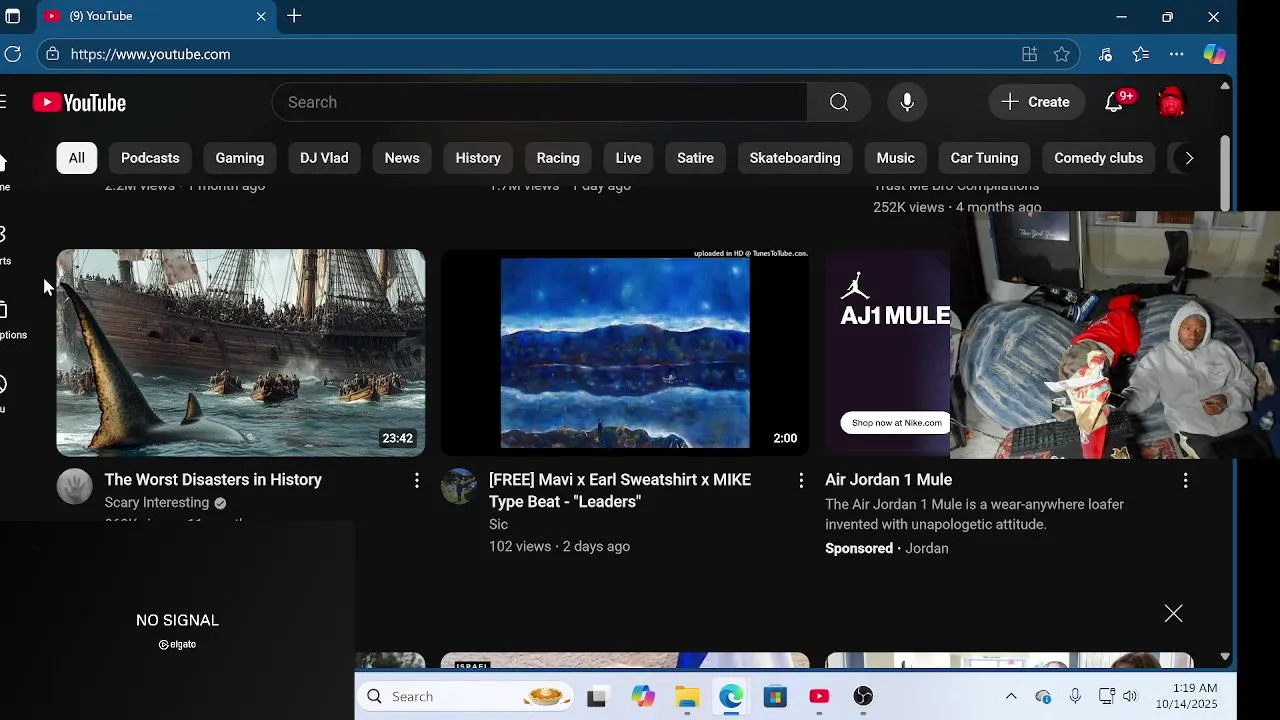
Task: Open more options for Air Jordan ad
Action: pyautogui.click(x=1185, y=481)
